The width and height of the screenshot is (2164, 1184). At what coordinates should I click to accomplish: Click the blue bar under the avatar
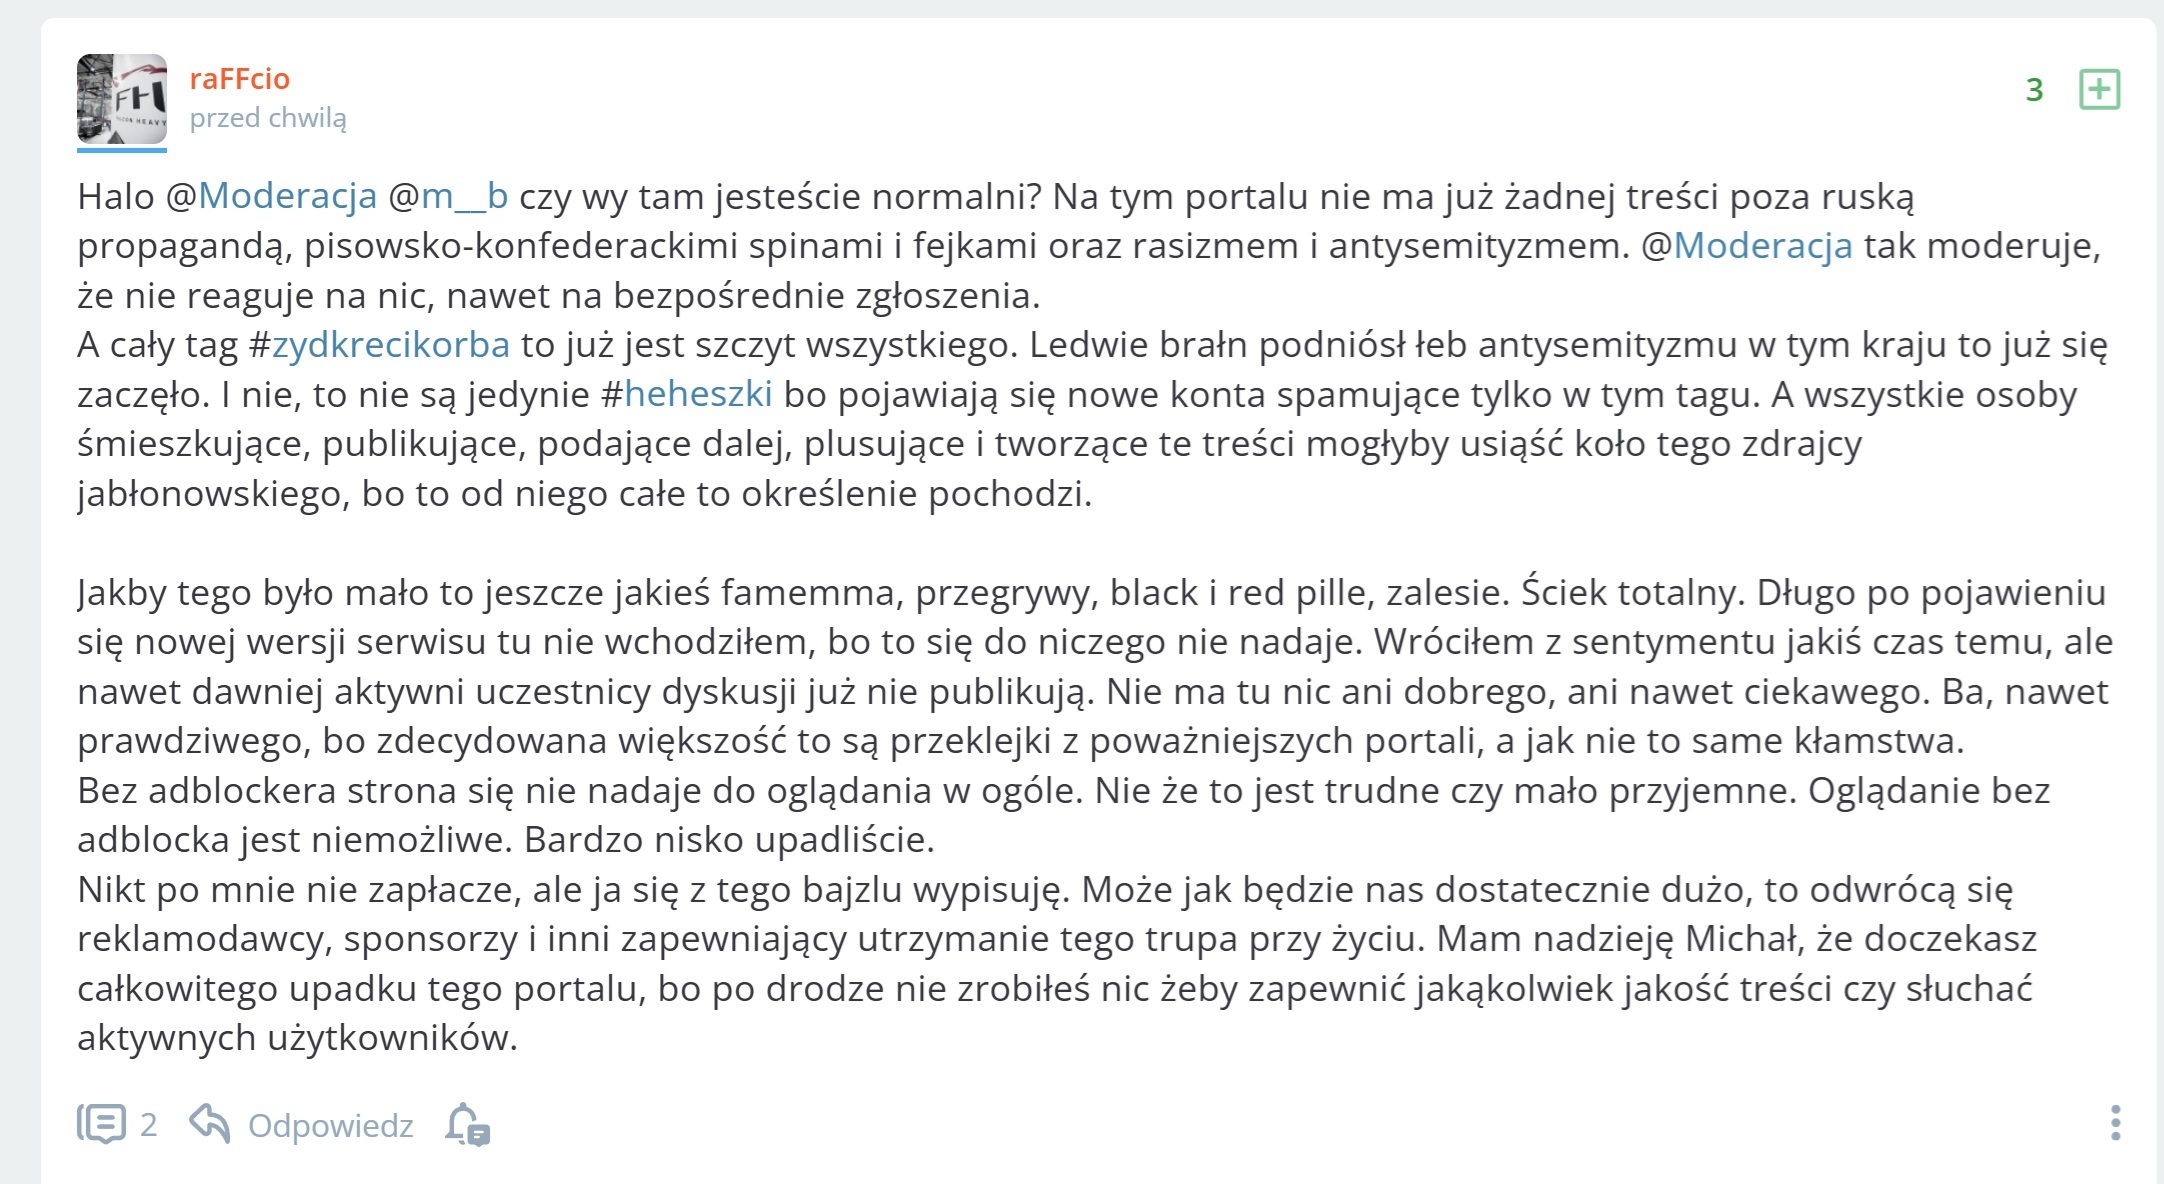(122, 150)
